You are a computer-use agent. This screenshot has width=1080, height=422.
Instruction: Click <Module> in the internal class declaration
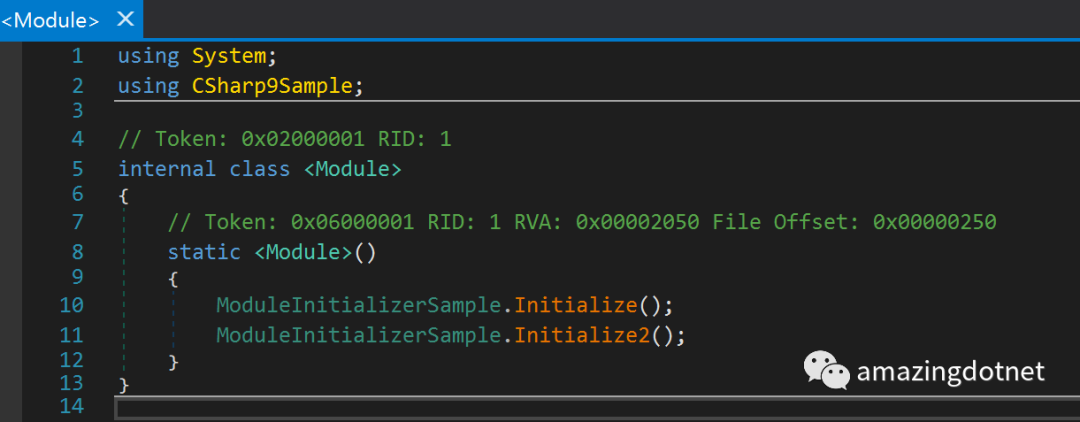(x=352, y=169)
